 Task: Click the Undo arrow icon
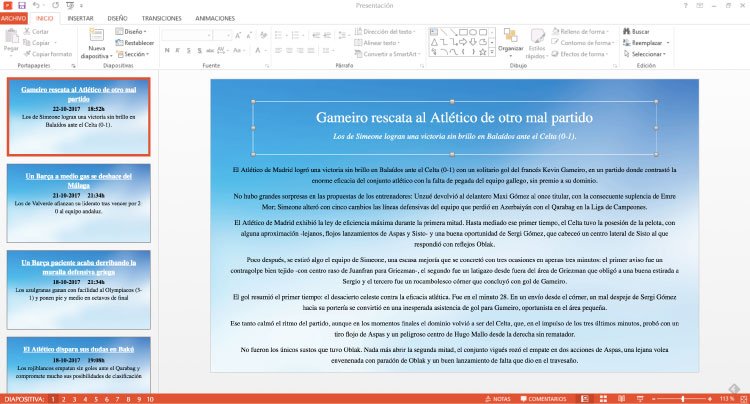(x=36, y=5)
